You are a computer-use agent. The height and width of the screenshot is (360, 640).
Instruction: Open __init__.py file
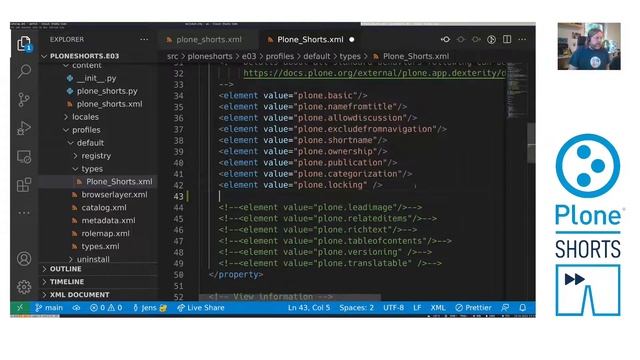(x=96, y=78)
